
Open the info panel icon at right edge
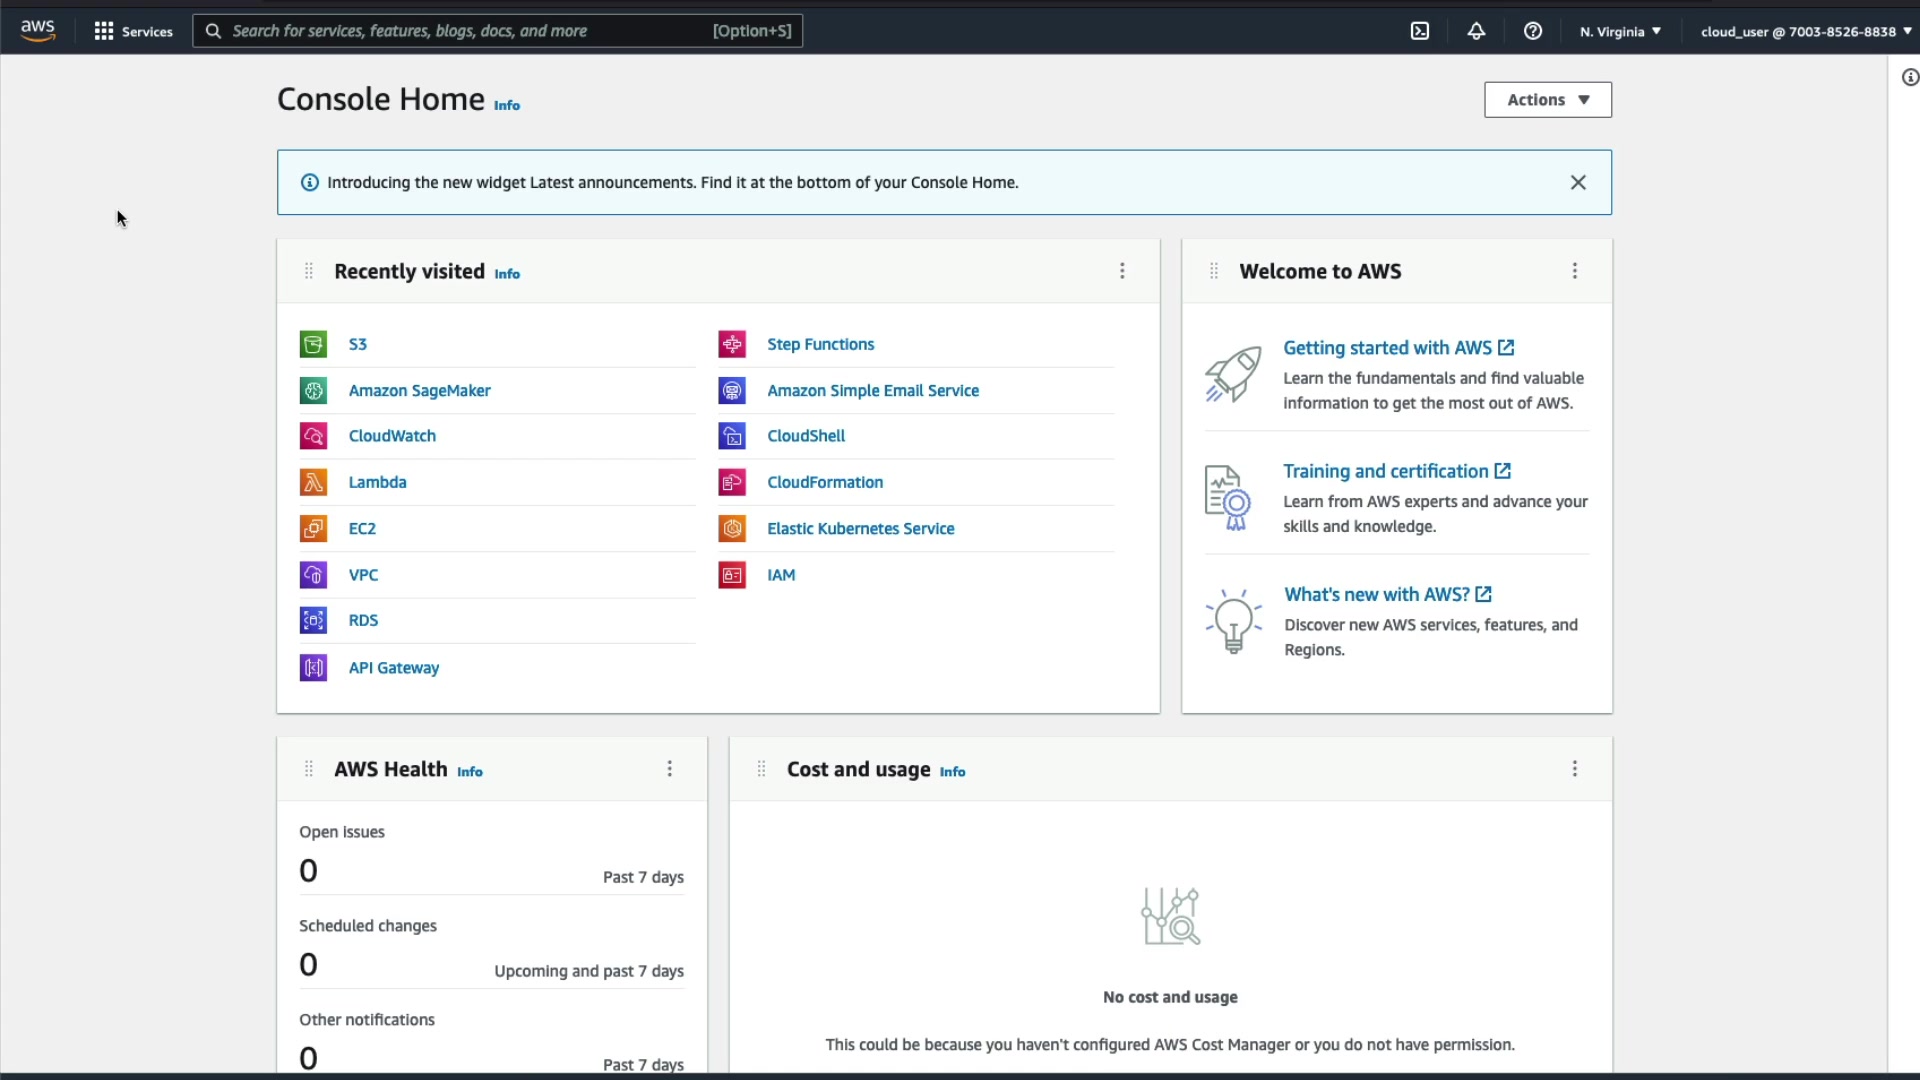coord(1909,78)
